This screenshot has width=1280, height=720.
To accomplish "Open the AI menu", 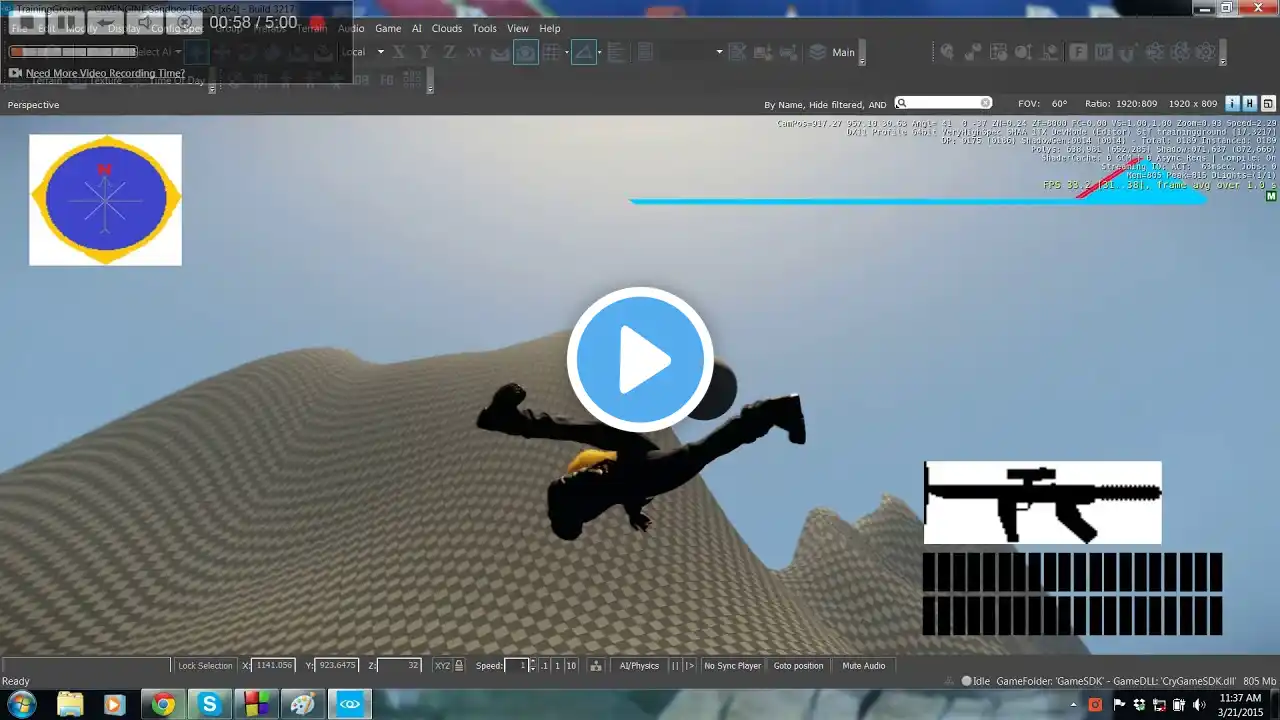I will tap(417, 29).
